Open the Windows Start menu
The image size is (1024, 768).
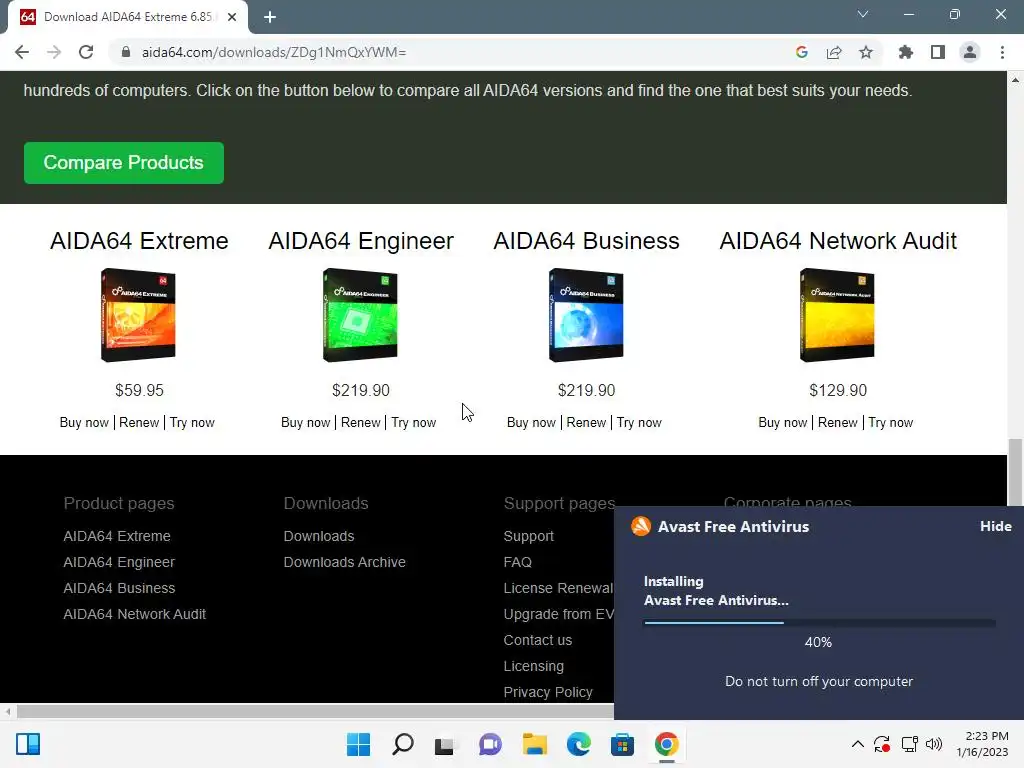(359, 744)
